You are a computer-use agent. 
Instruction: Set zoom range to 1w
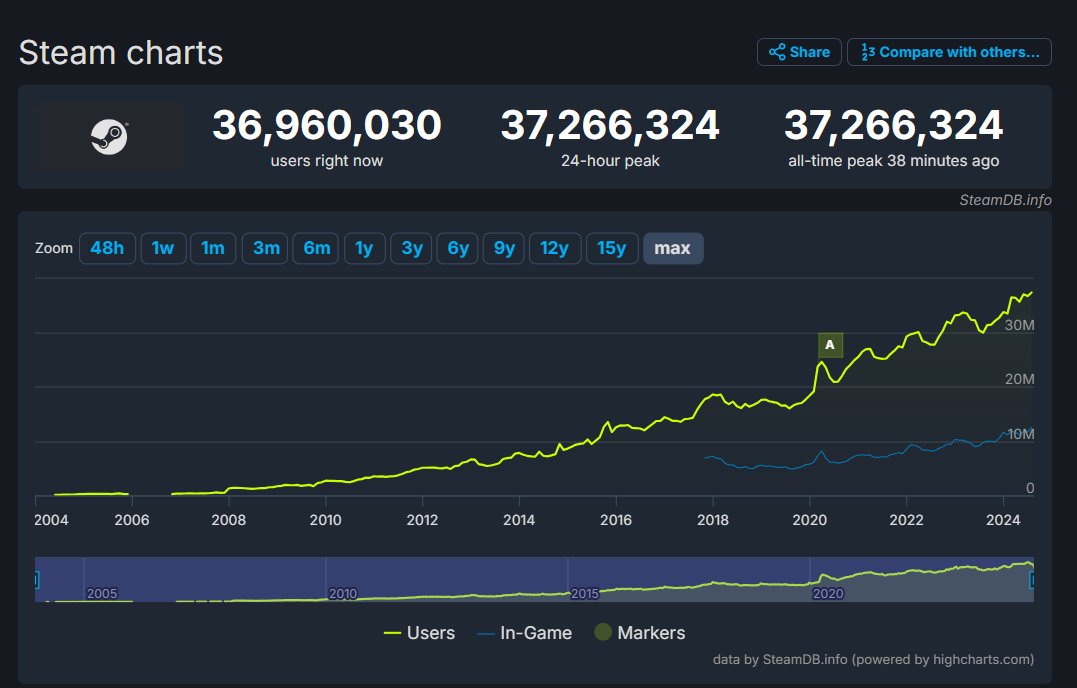pos(163,248)
